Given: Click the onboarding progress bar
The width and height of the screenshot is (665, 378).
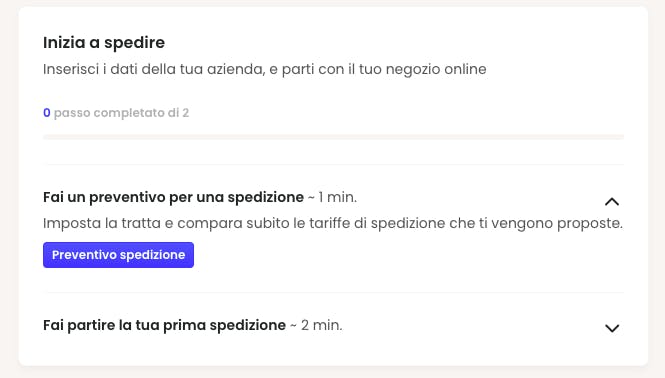Looking at the screenshot, I should click(x=333, y=137).
